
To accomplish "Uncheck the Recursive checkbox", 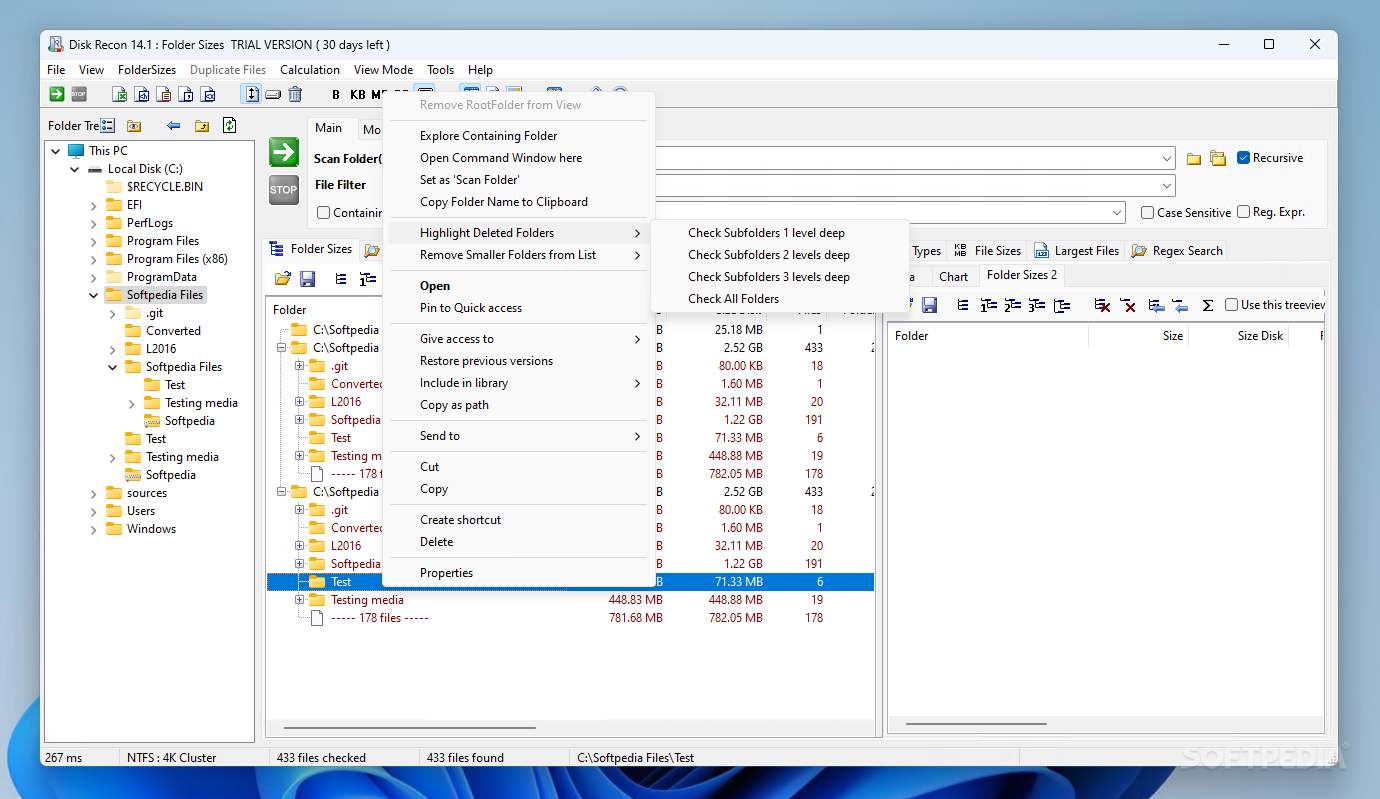I will point(1244,158).
